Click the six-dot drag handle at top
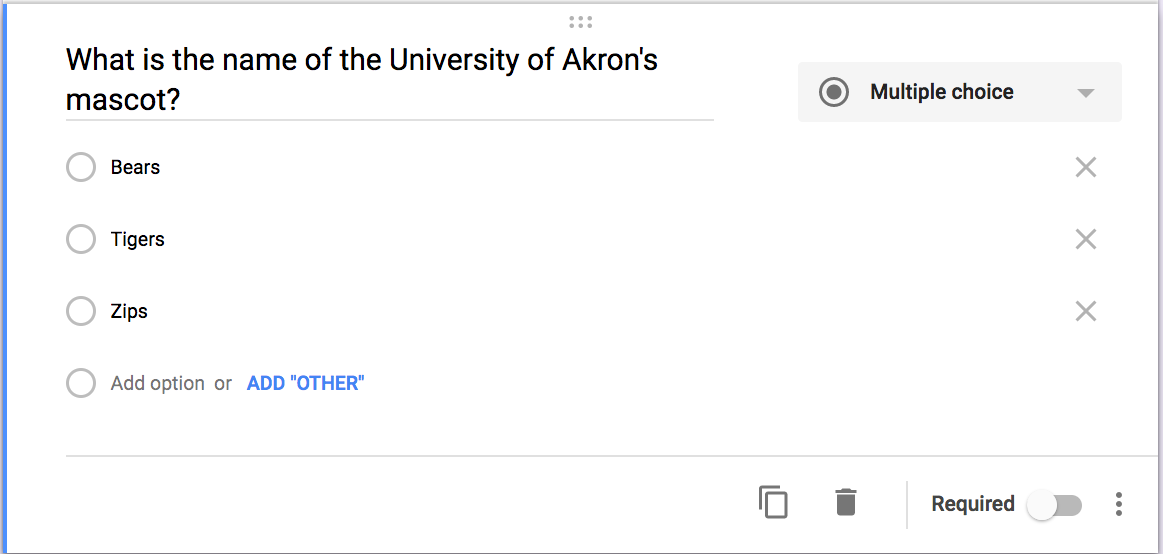1163x554 pixels. [580, 22]
